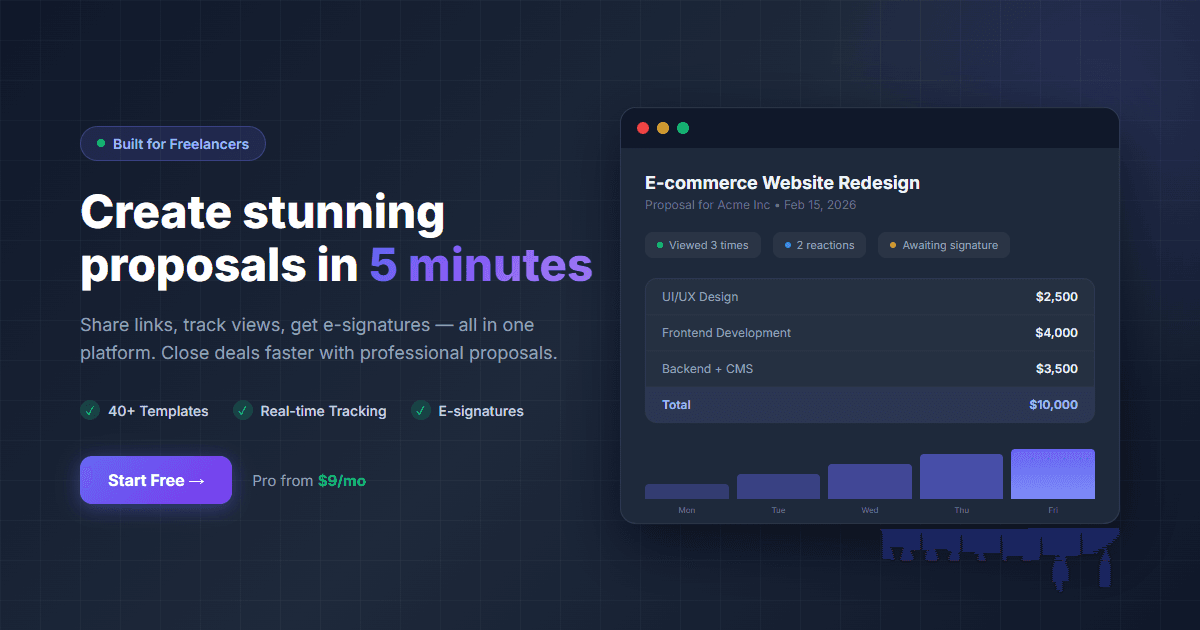
Task: Expand the Frontend Development row
Action: pos(870,332)
